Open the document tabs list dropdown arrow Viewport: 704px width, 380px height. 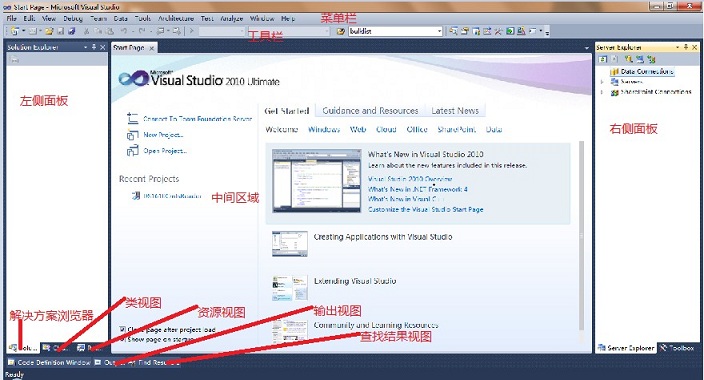(587, 48)
